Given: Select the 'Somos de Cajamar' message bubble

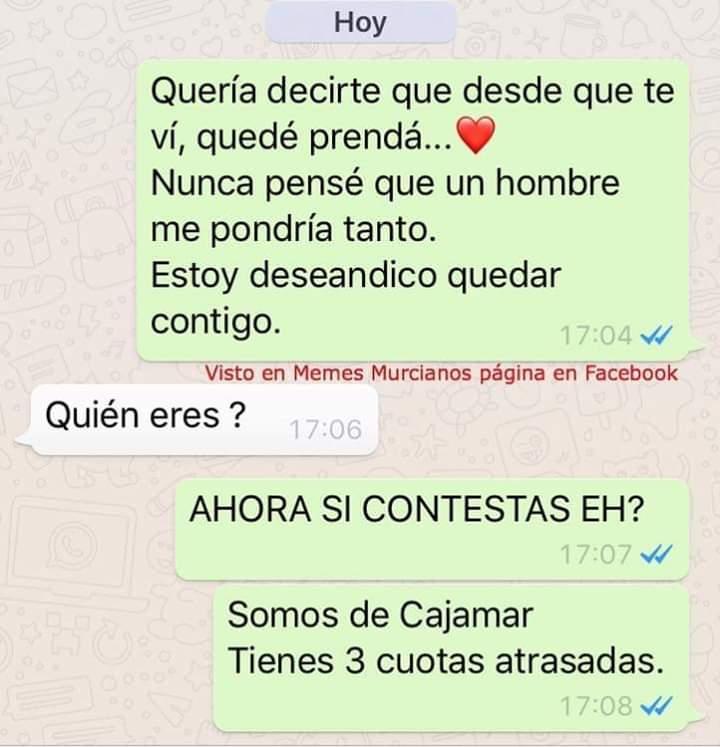Looking at the screenshot, I should tap(451, 659).
